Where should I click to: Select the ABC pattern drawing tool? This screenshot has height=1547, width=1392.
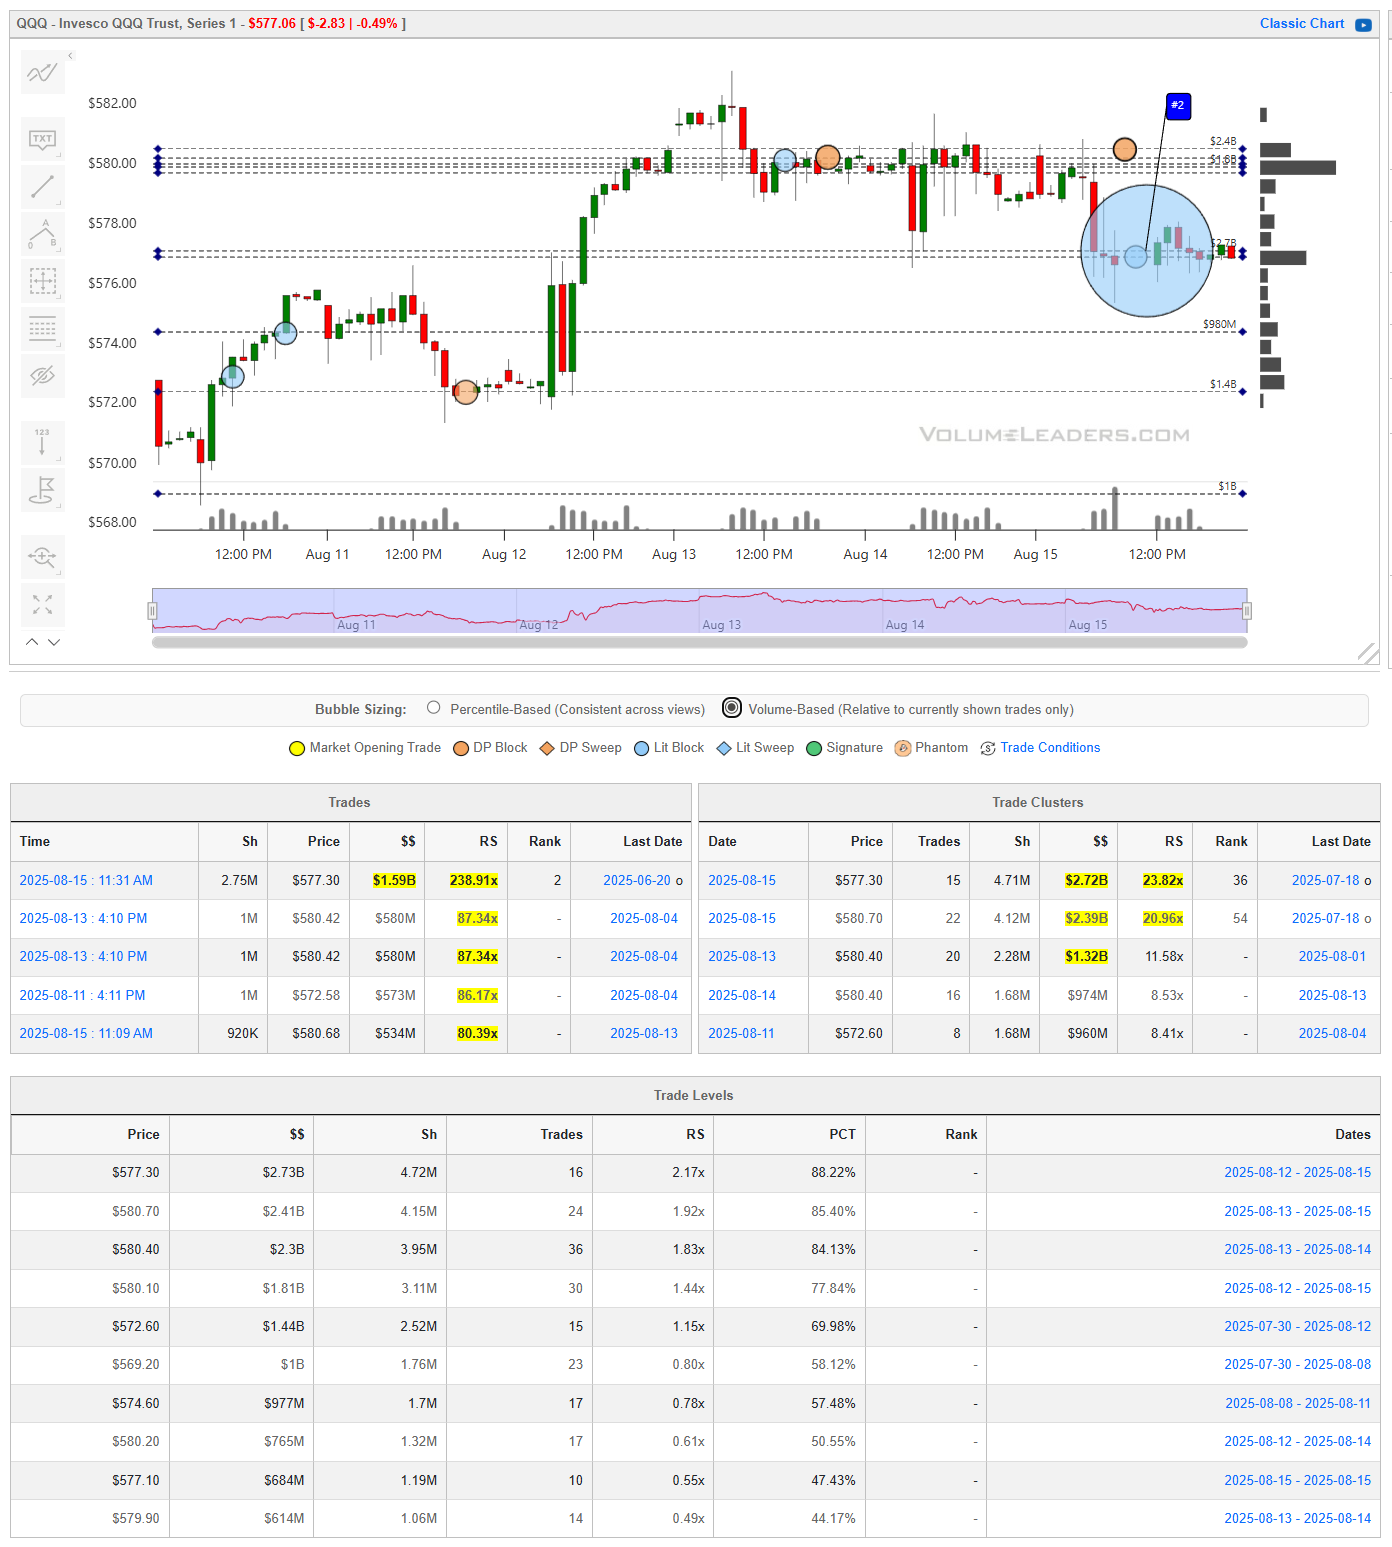[42, 234]
